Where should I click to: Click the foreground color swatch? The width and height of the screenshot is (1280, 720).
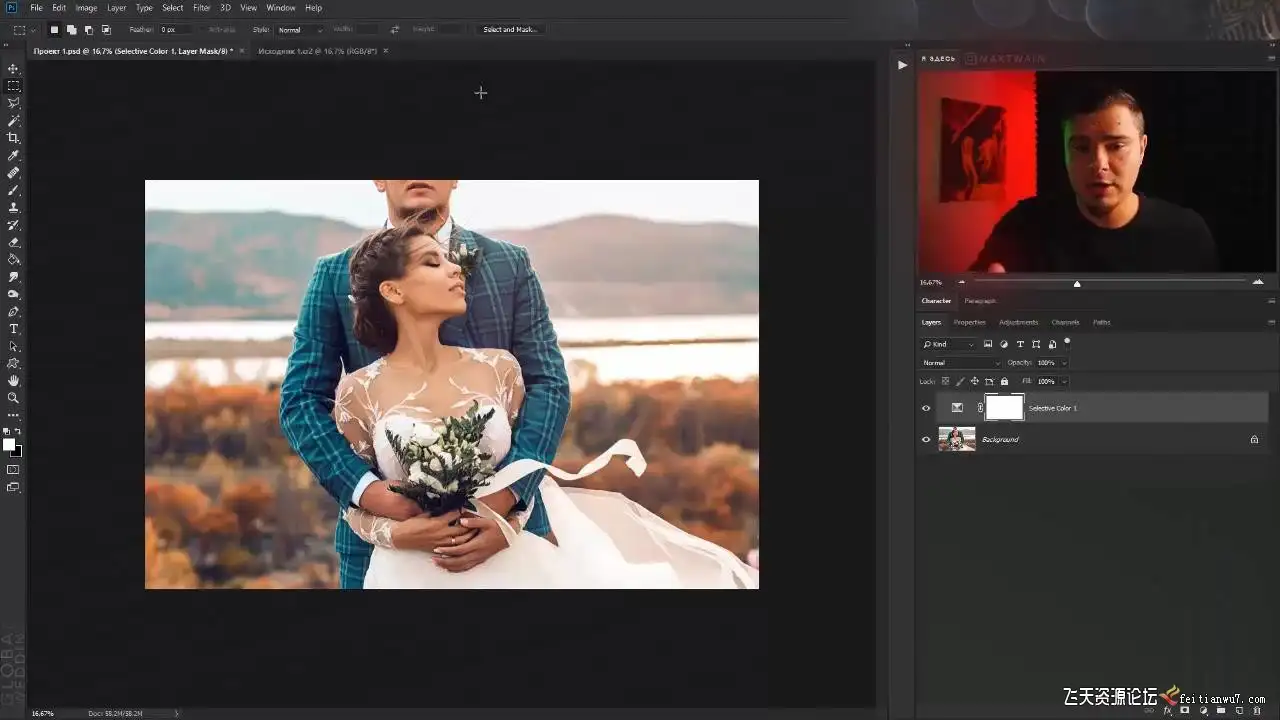tap(9, 444)
